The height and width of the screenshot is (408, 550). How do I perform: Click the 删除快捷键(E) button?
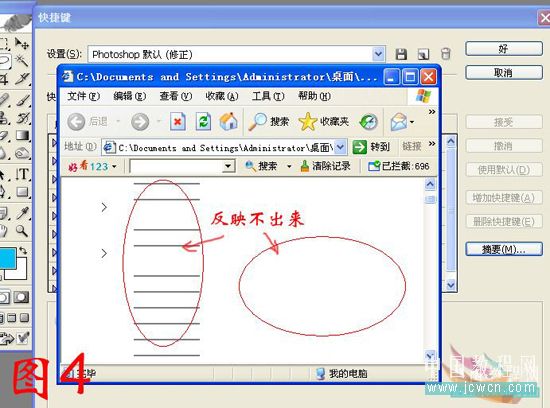504,221
